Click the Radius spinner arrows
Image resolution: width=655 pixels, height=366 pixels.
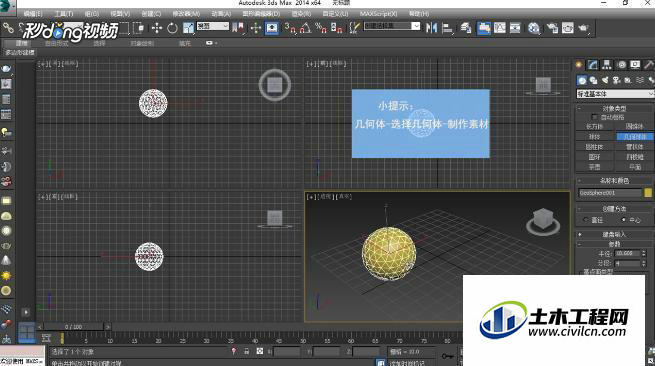click(x=644, y=253)
